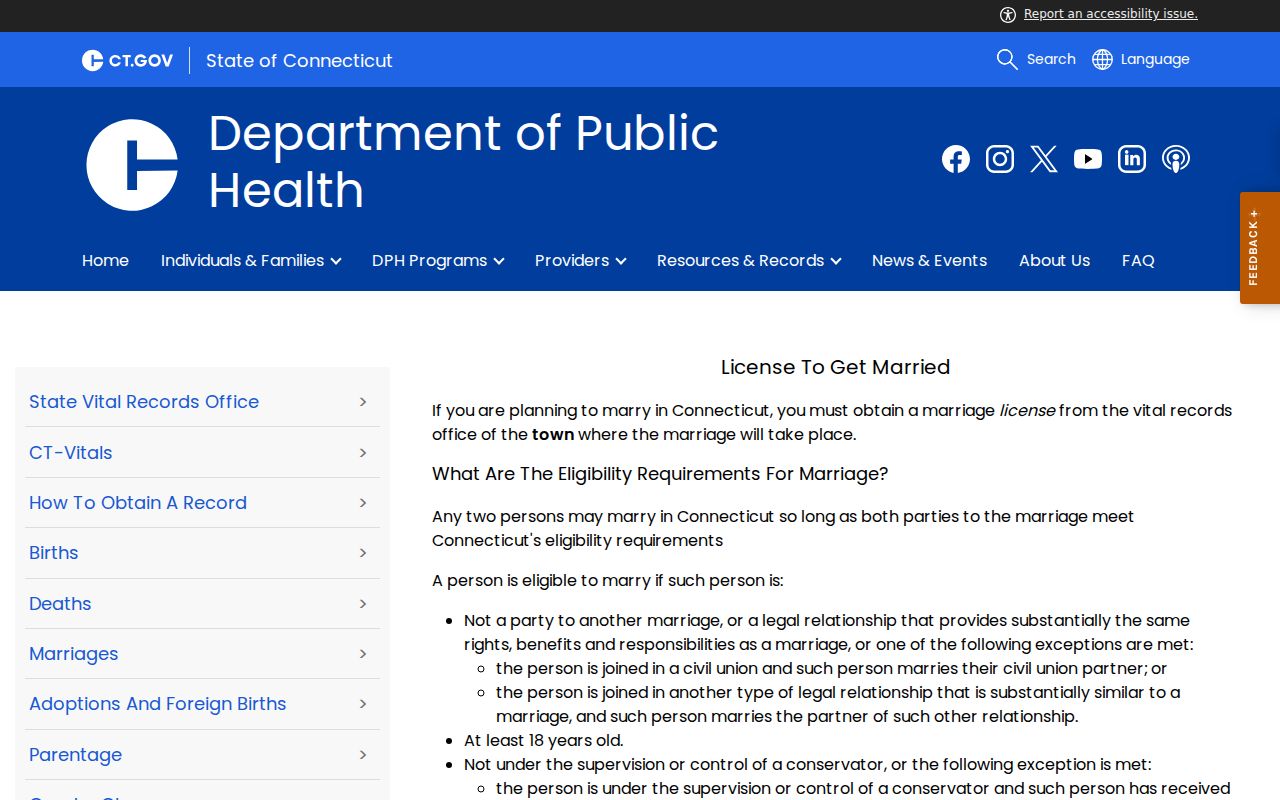The image size is (1280, 800).
Task: Expand DPH Programs menu
Action: tap(438, 260)
